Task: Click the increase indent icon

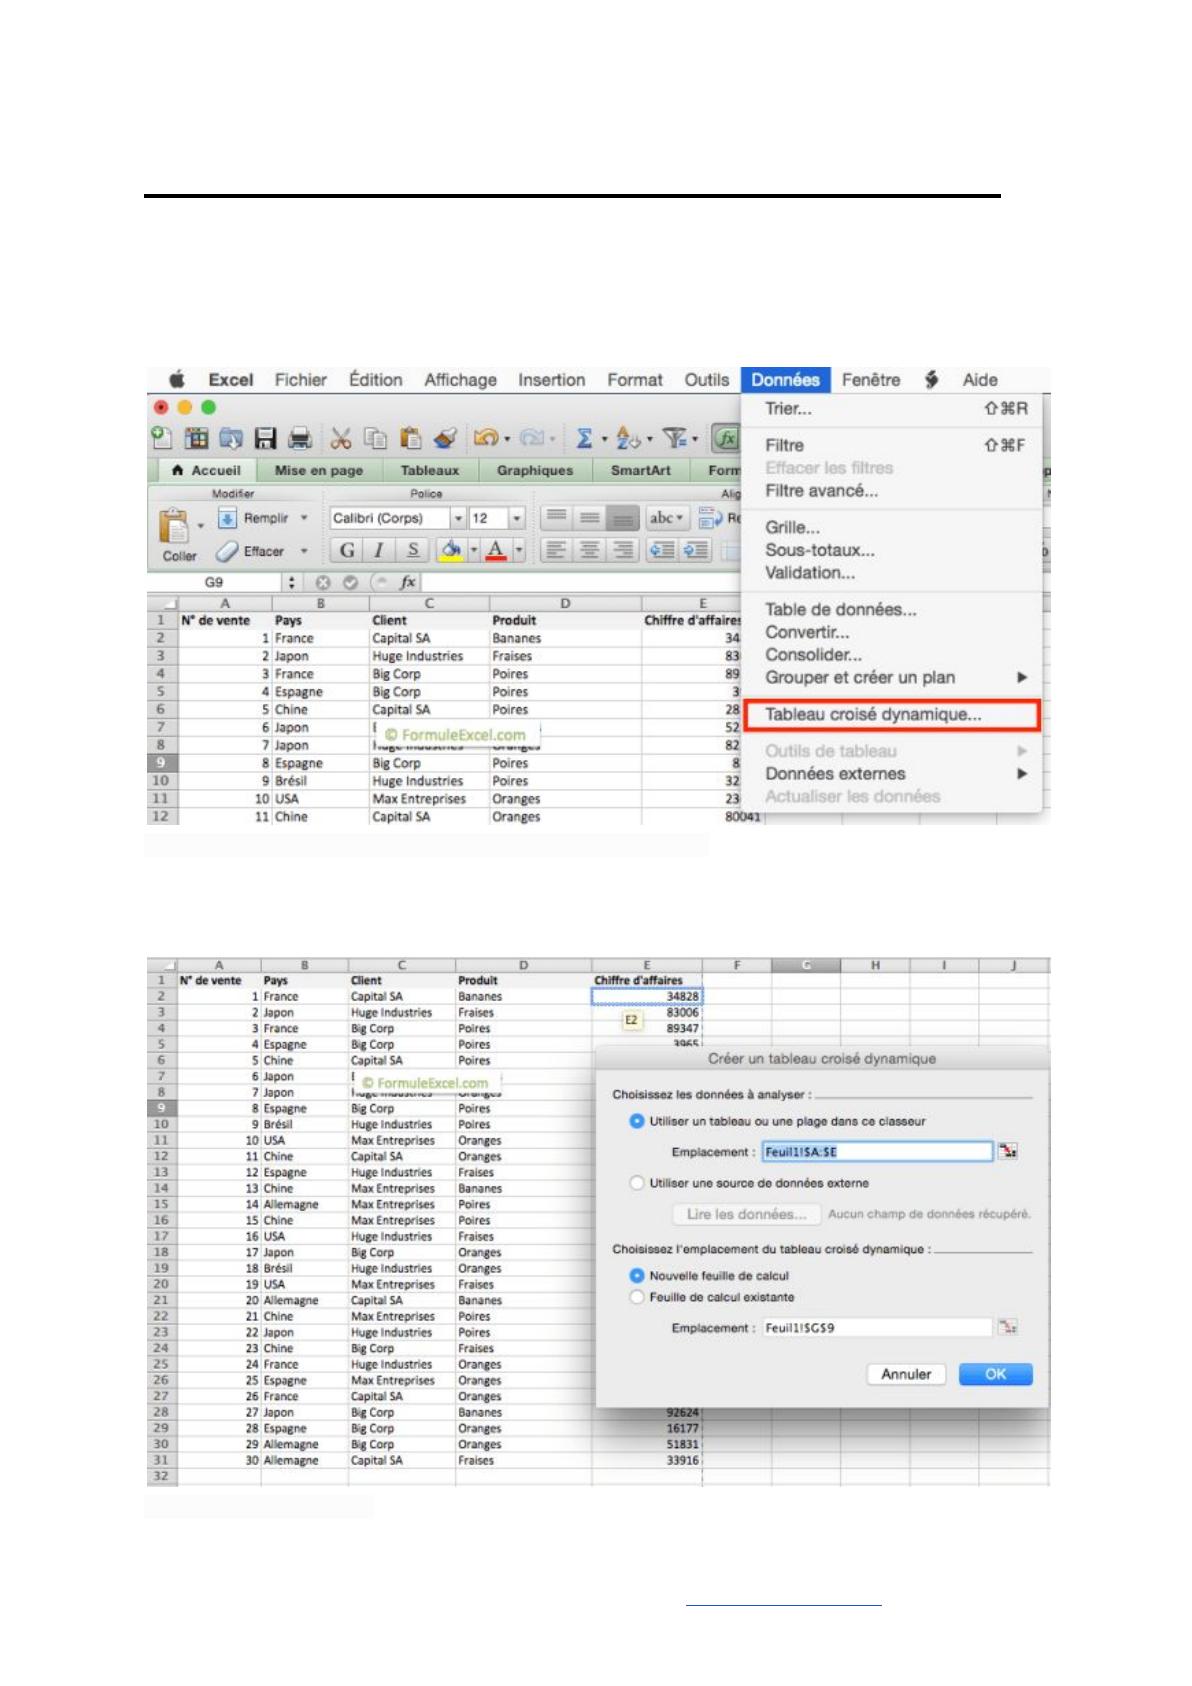Action: tap(697, 550)
